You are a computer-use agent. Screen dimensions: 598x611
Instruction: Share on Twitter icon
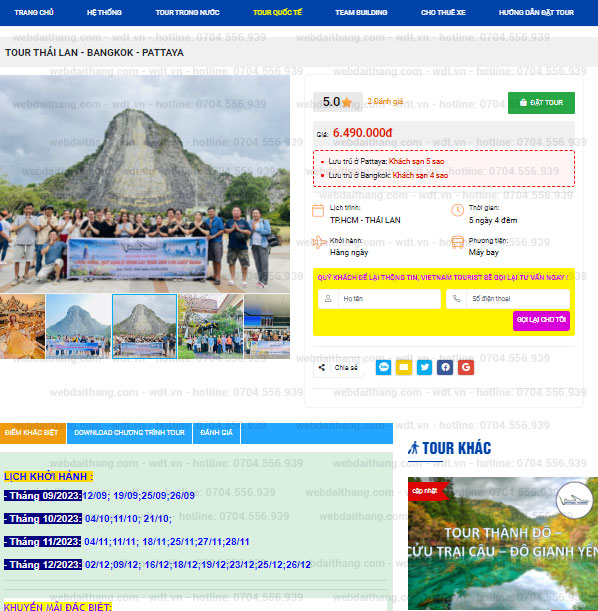click(424, 367)
